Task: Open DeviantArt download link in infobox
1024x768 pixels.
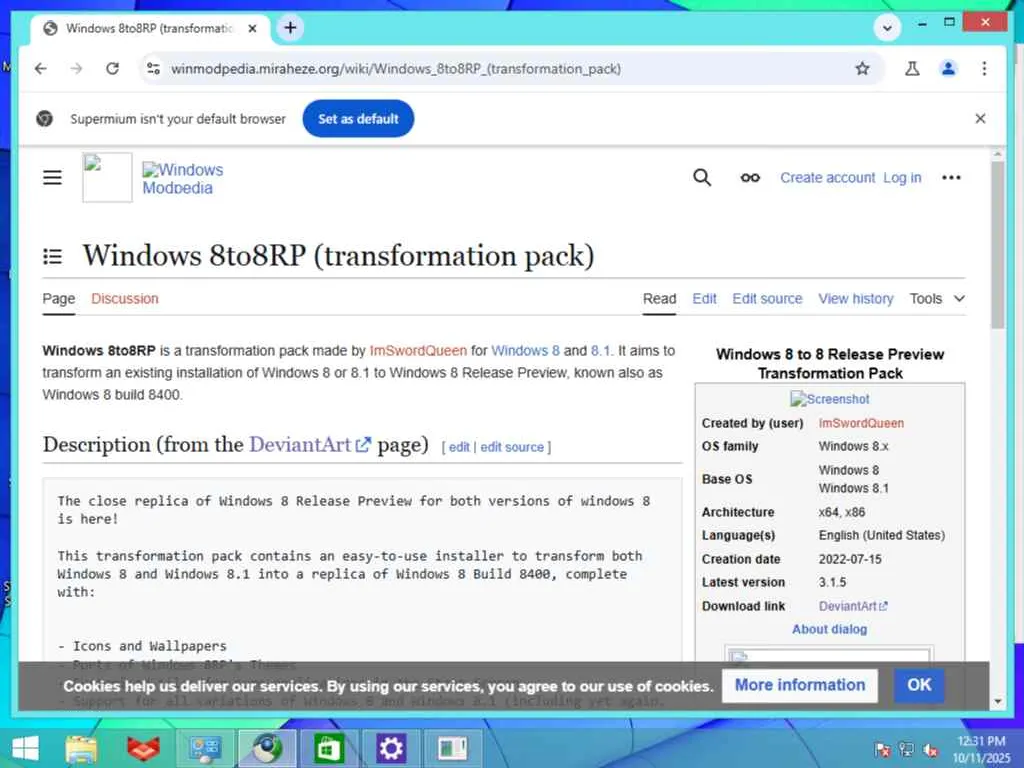Action: (x=853, y=606)
